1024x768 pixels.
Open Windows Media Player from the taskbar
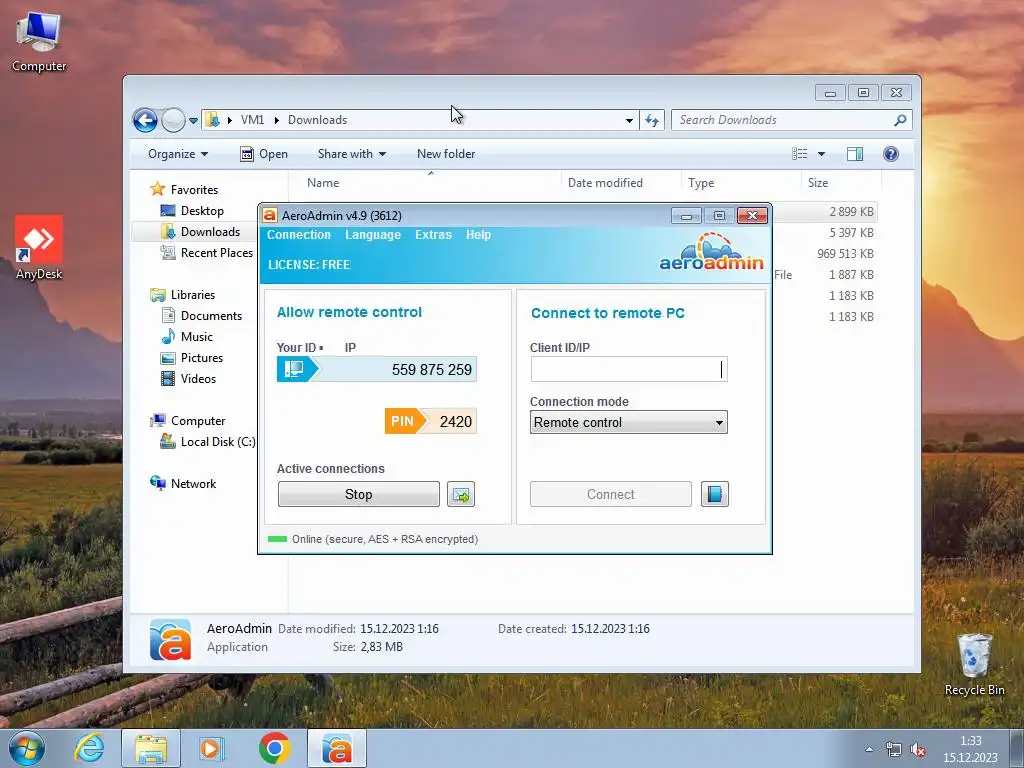[212, 748]
